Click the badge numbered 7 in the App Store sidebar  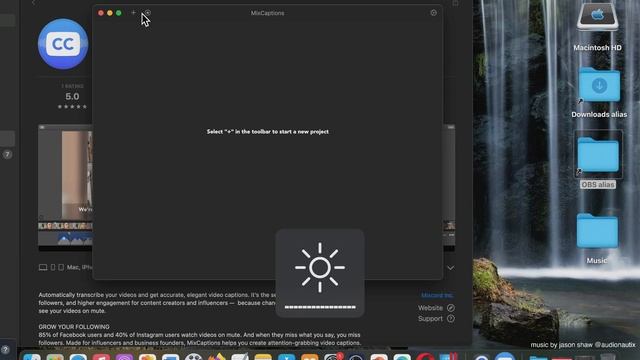(7, 154)
